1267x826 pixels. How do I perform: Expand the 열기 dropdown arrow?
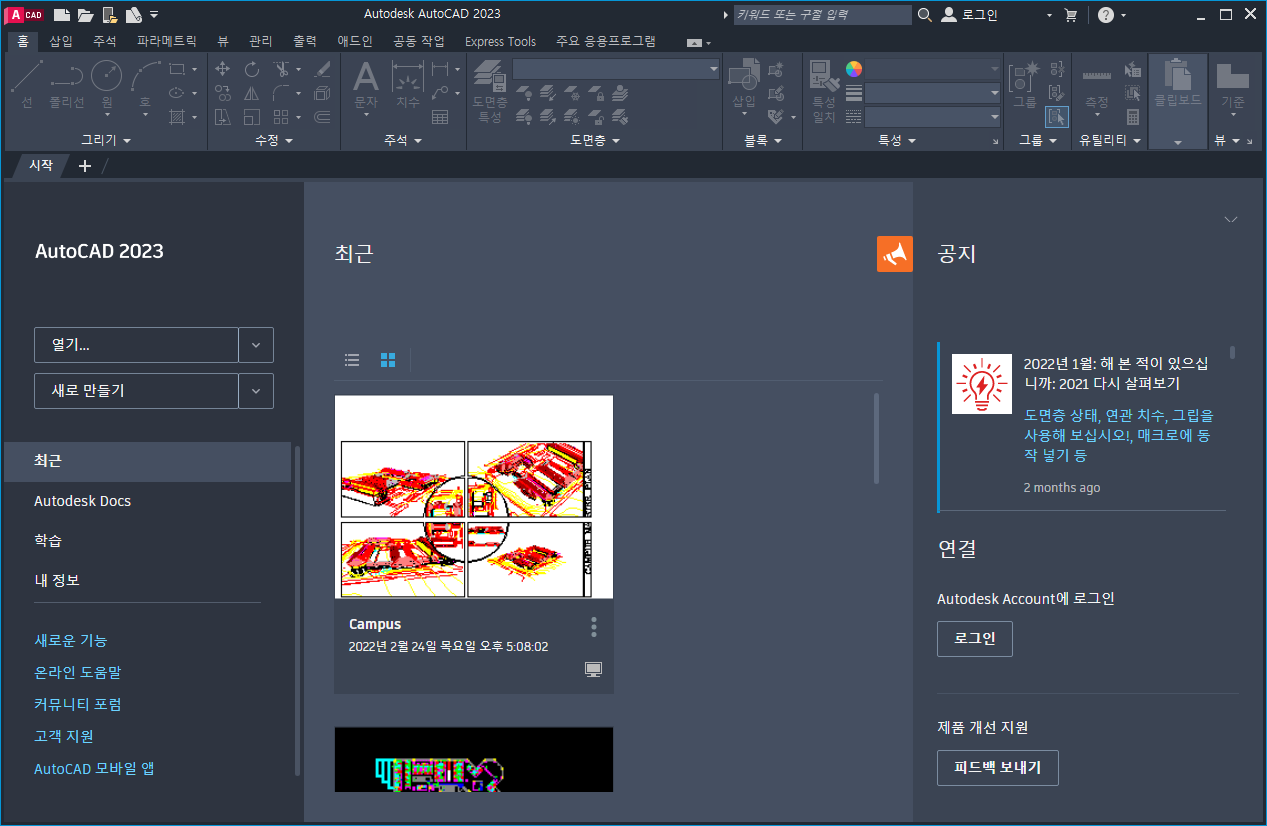[256, 345]
